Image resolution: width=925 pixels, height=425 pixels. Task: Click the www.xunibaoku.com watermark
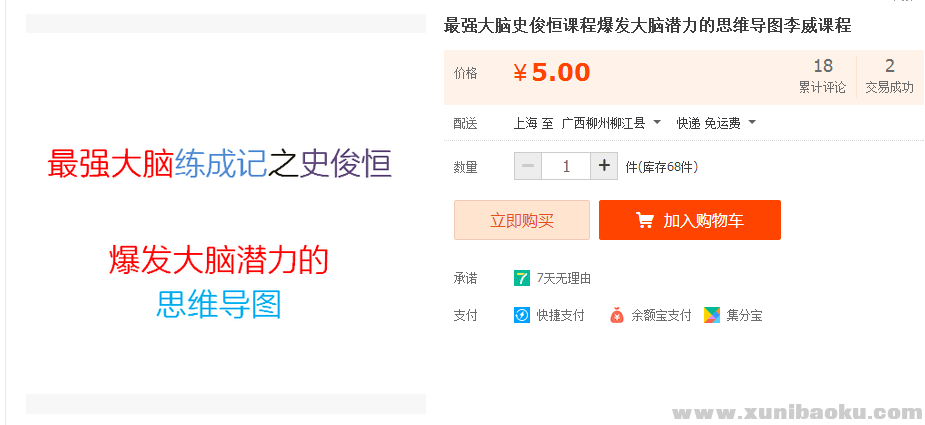tap(801, 412)
